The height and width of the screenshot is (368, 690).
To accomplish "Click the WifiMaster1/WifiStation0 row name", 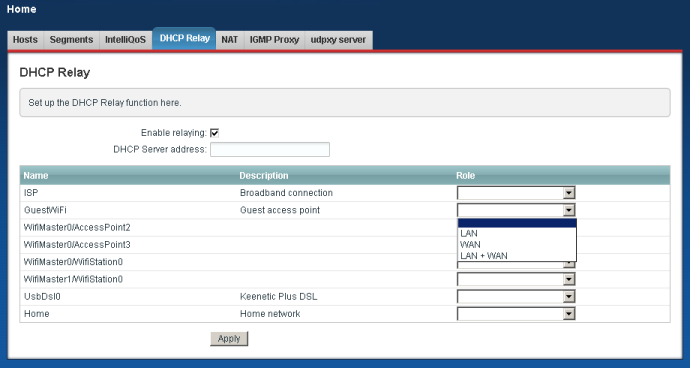I will point(73,279).
